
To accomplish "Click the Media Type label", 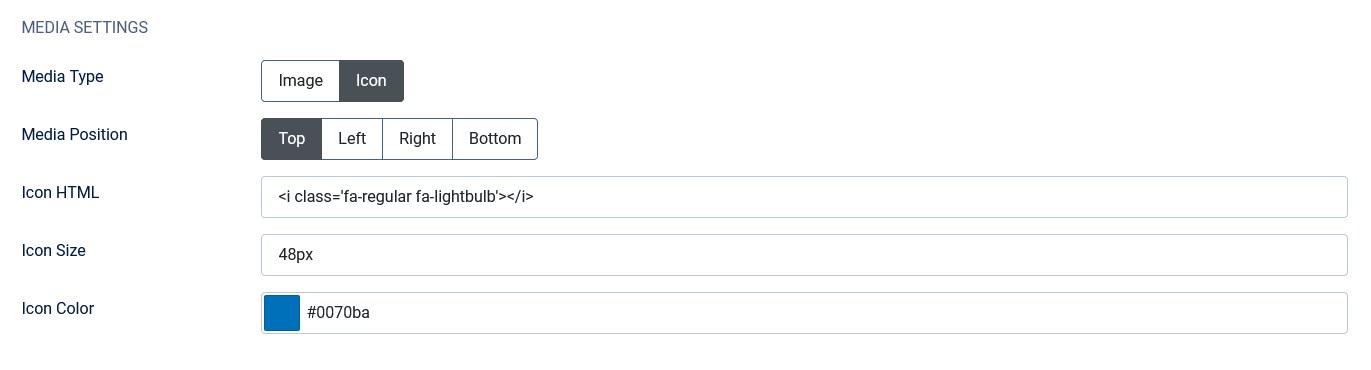I will (x=62, y=77).
